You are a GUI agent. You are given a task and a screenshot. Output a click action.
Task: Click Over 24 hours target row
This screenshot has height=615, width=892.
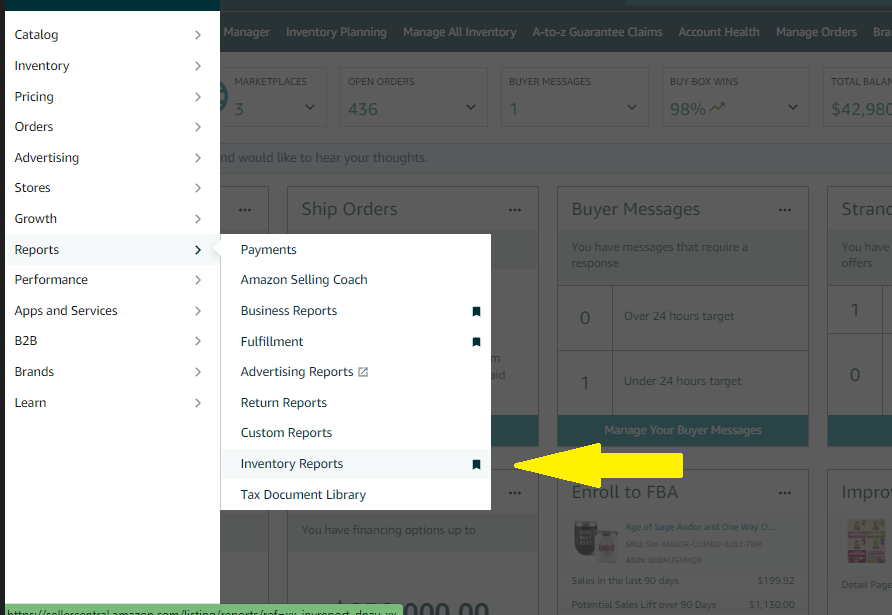[683, 318]
